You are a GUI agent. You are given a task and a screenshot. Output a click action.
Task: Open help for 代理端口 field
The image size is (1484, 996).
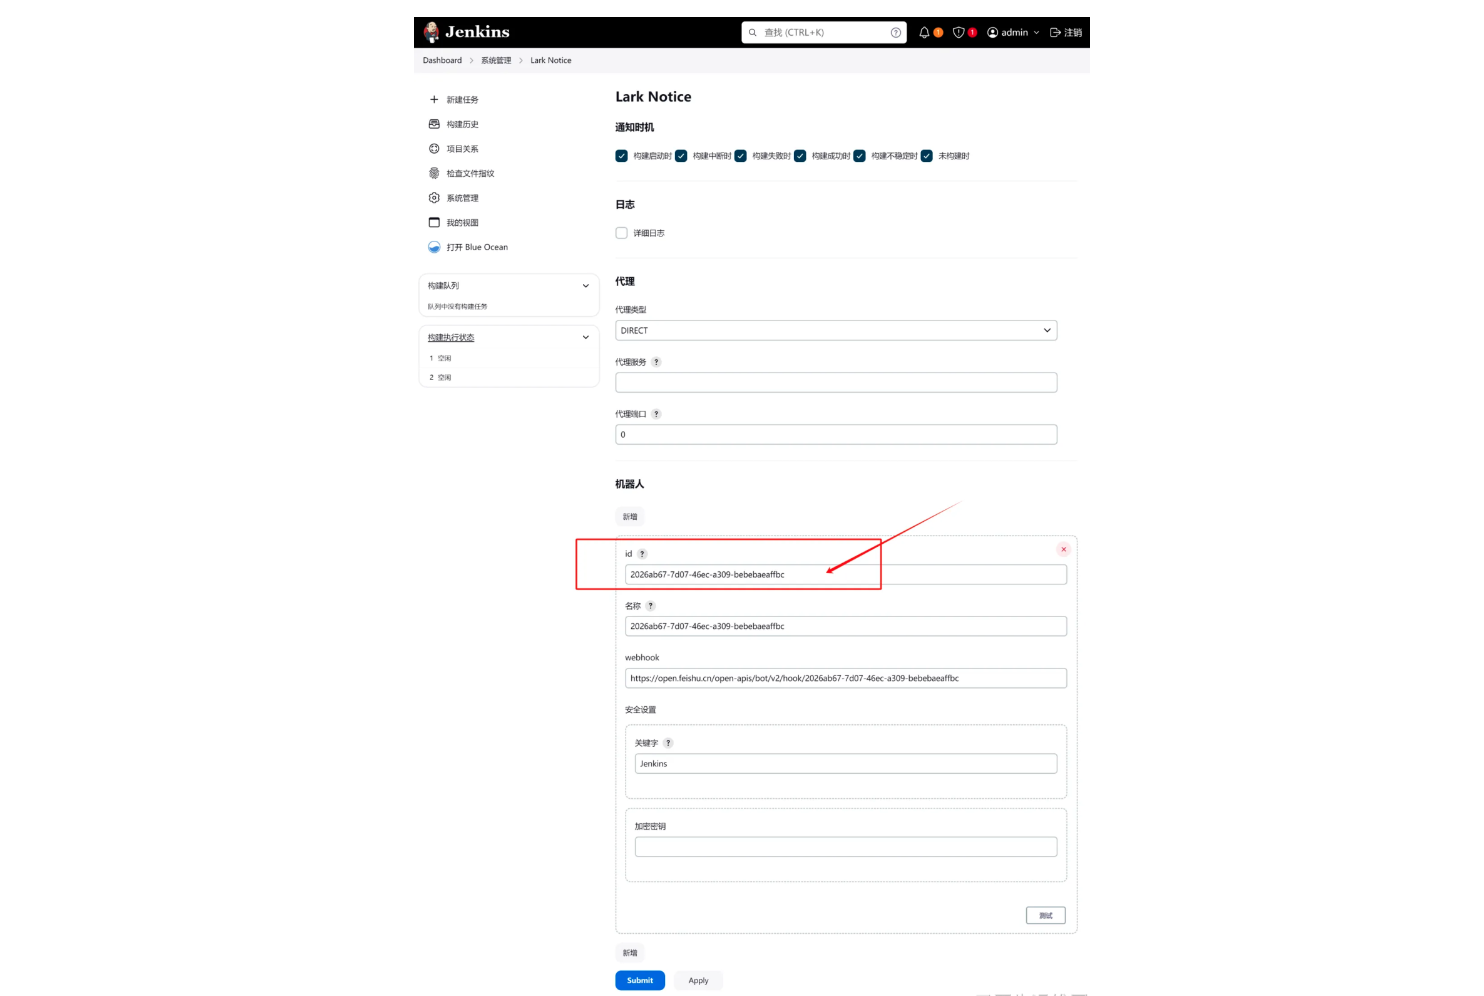[x=656, y=414]
